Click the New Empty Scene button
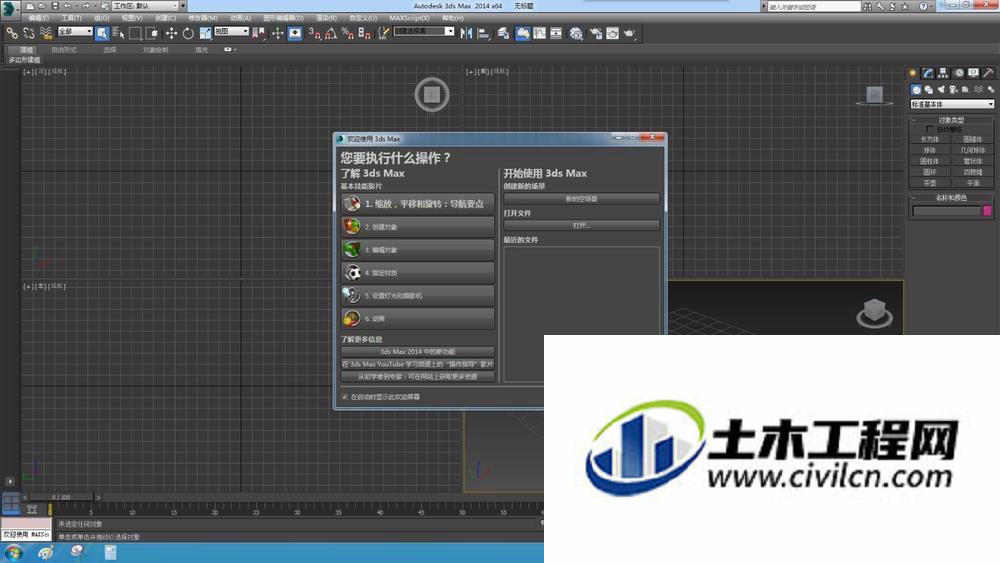 coord(582,199)
